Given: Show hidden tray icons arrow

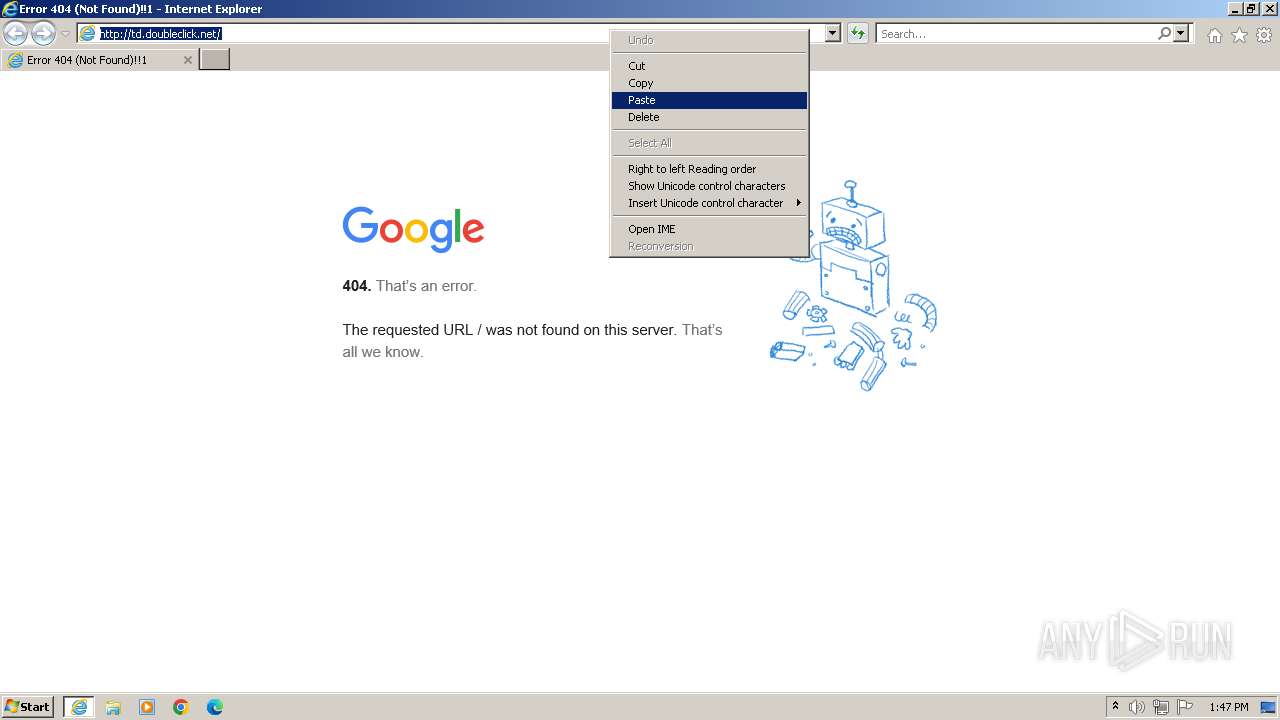Looking at the screenshot, I should click(1115, 707).
